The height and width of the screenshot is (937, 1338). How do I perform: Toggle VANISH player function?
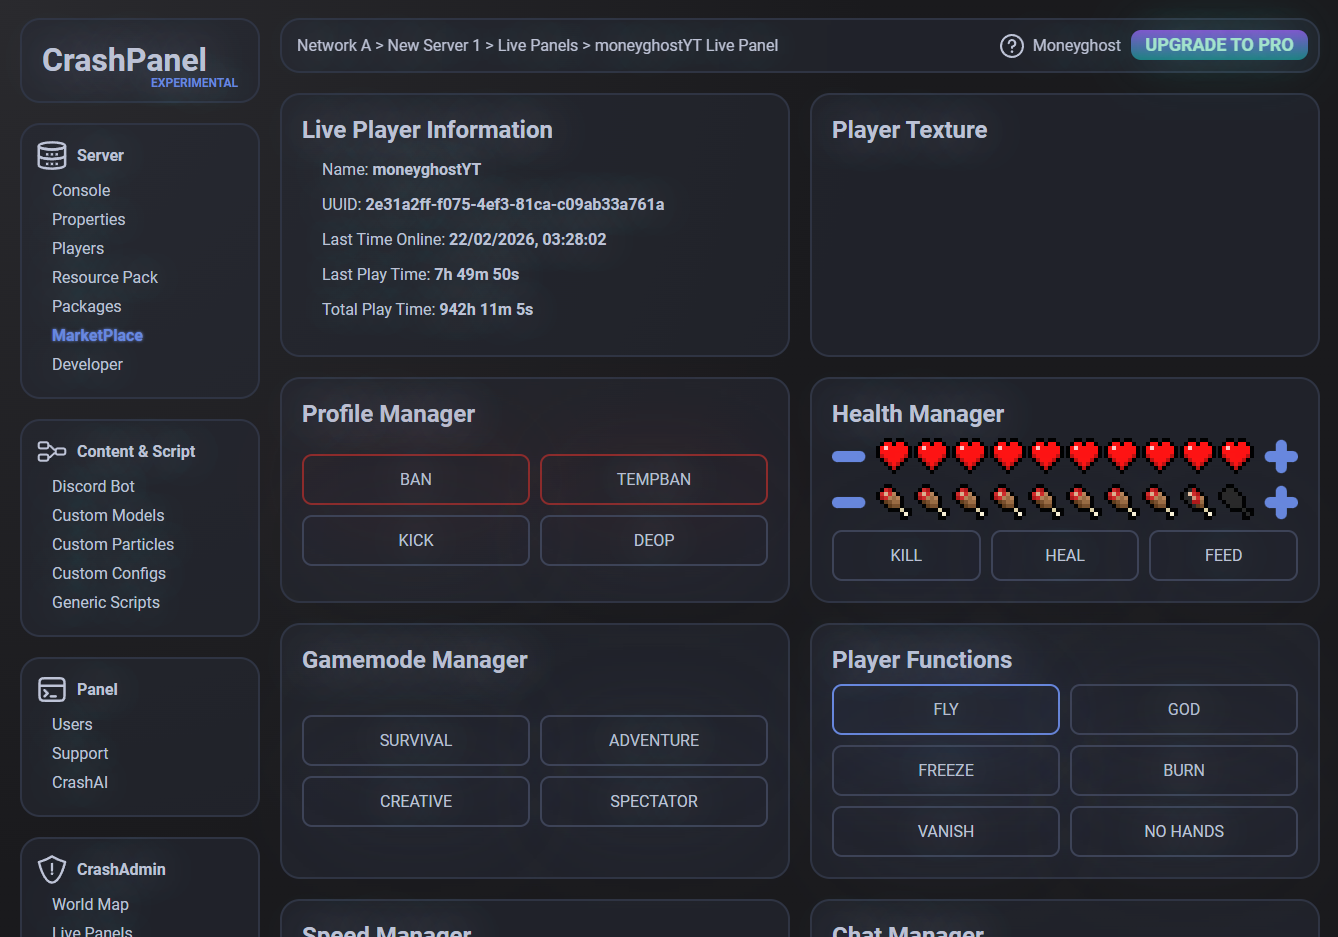point(945,831)
